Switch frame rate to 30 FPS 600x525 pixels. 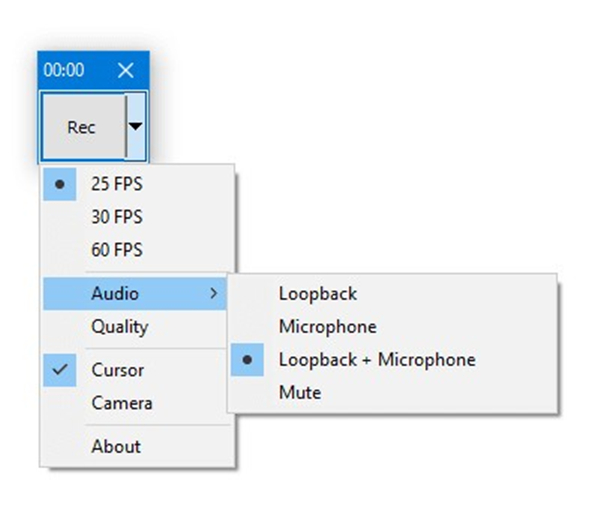click(x=117, y=217)
